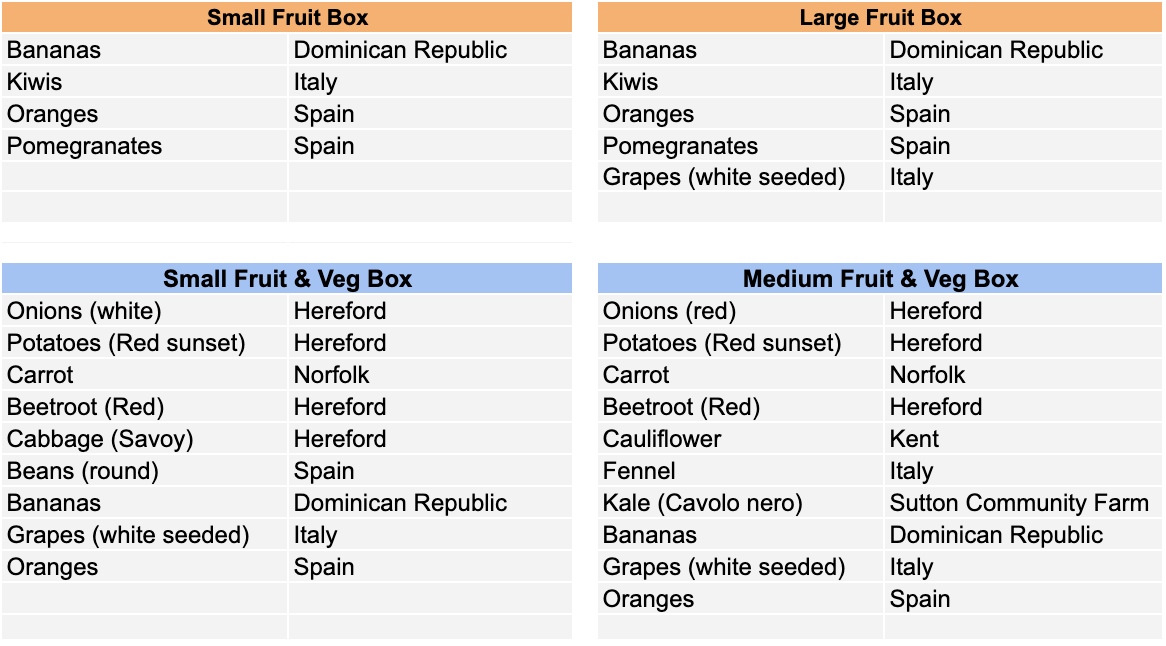Click Grapes (white seeded) in Large Fruit Box
The height and width of the screenshot is (646, 1166).
(741, 177)
